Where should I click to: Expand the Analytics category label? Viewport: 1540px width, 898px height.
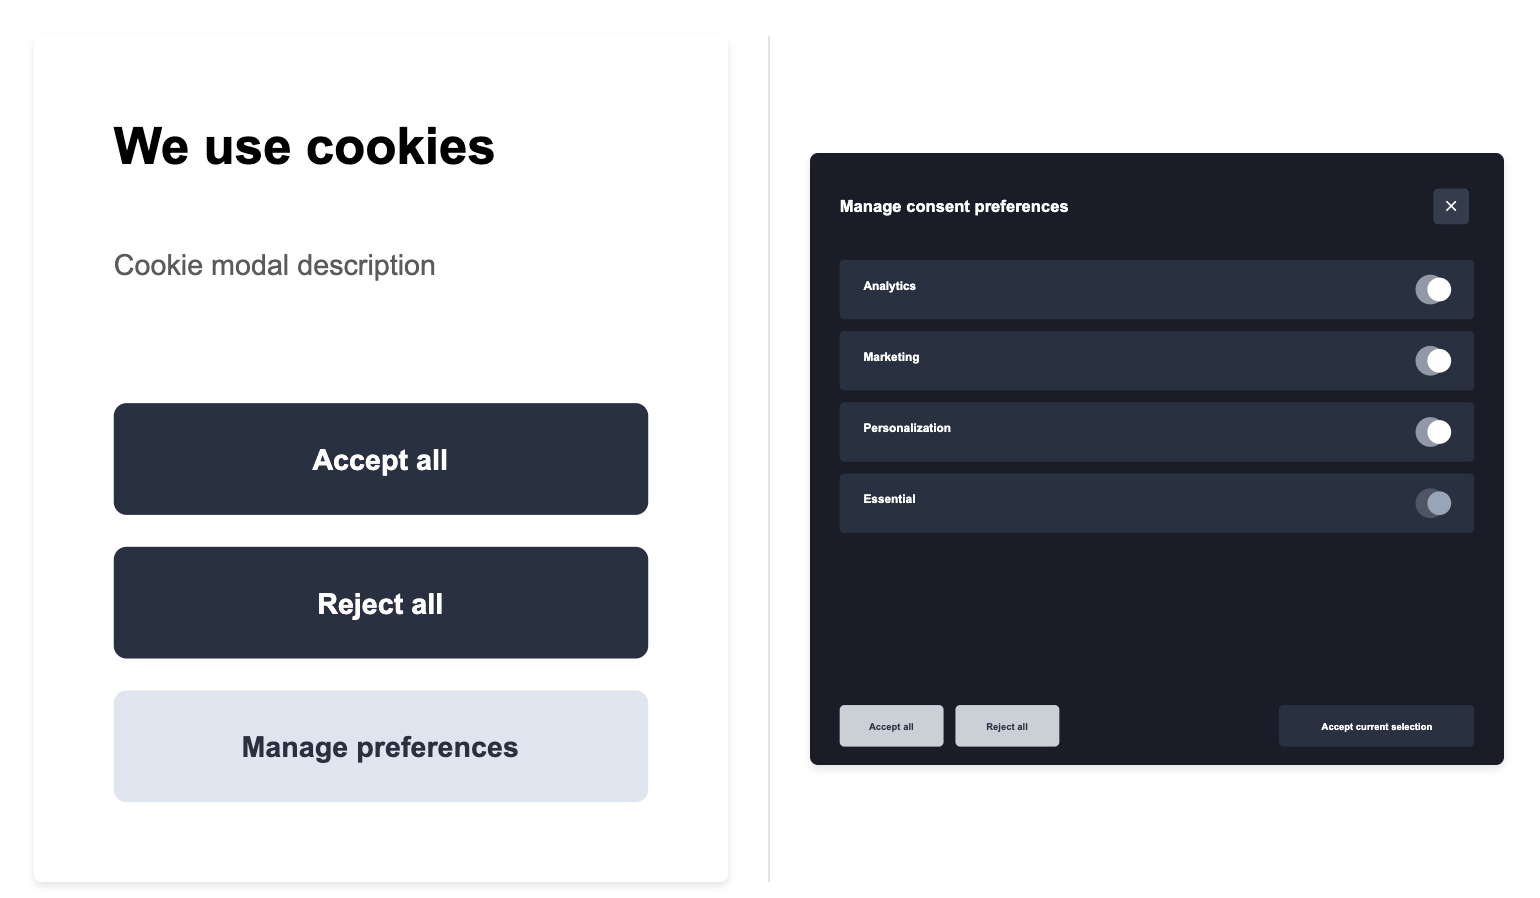click(889, 286)
